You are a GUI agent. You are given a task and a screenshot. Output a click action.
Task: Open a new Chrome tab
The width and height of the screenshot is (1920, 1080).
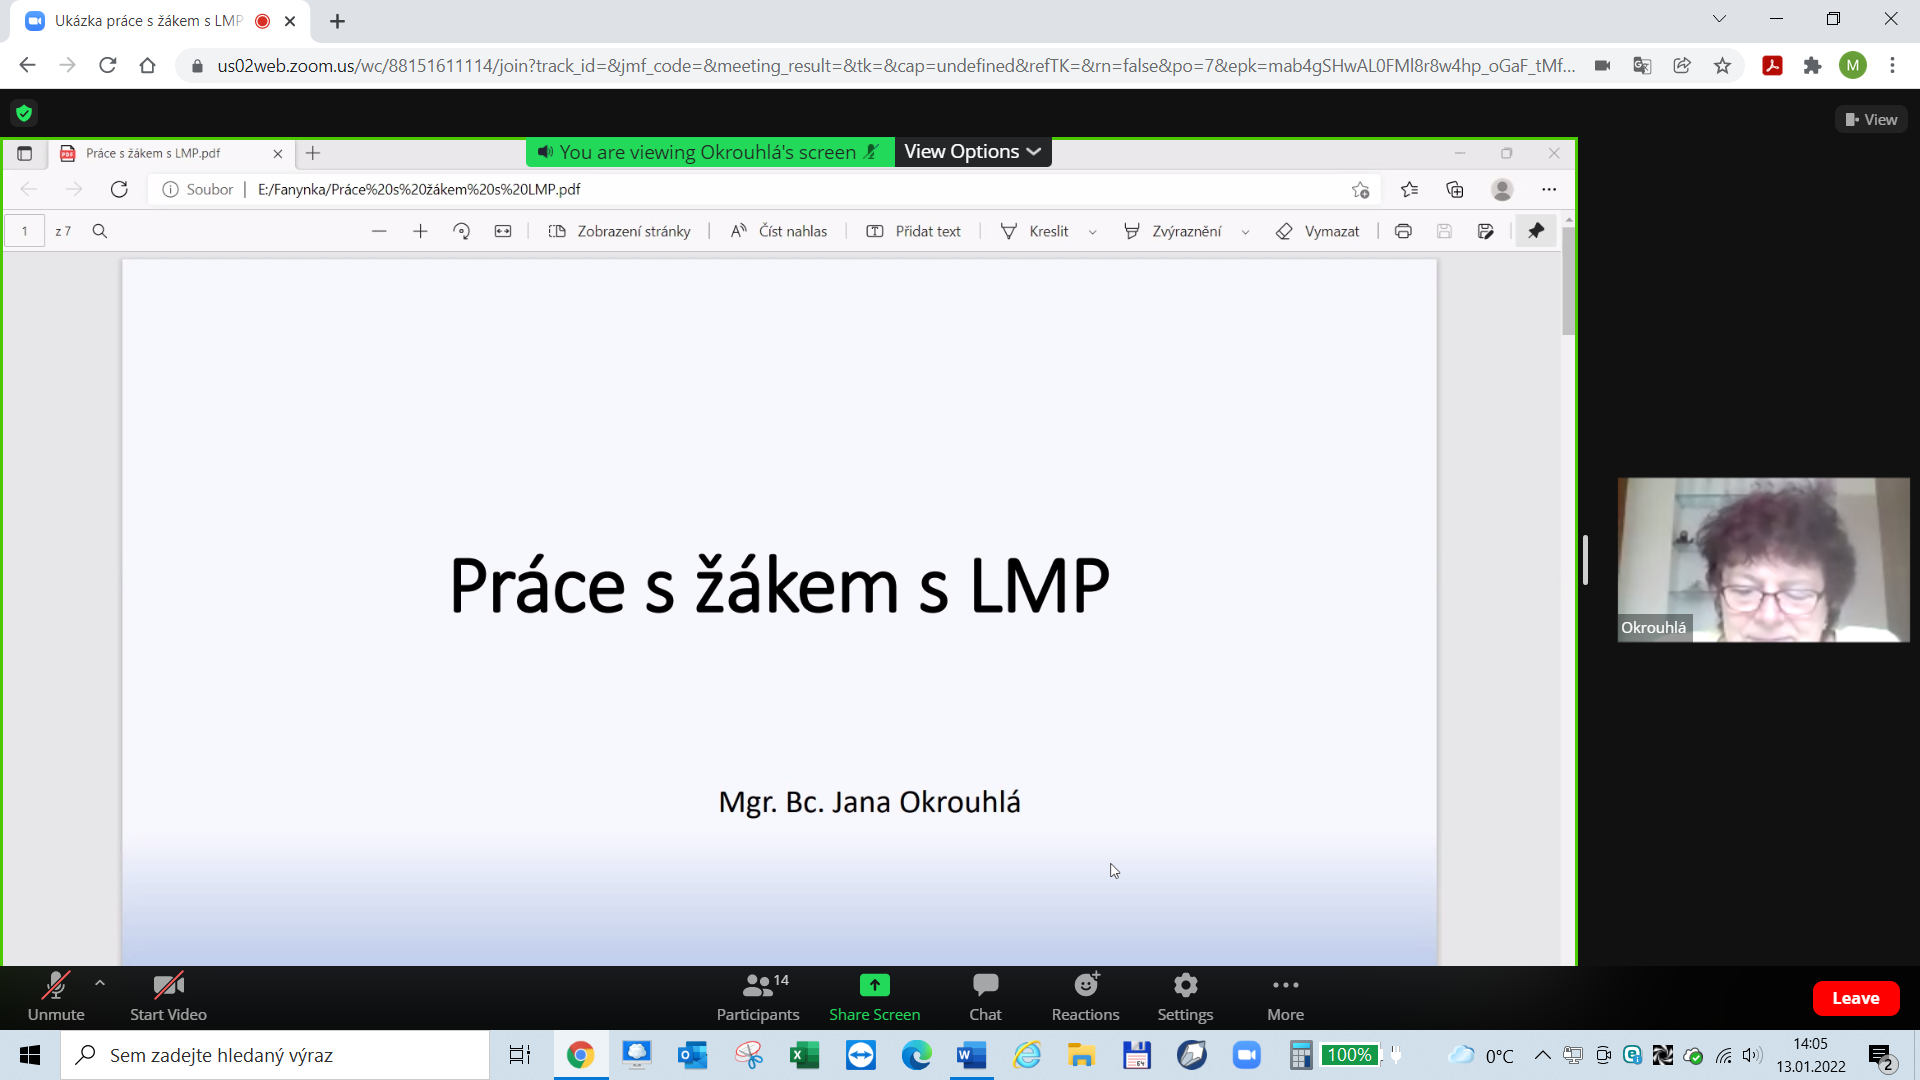[x=337, y=21]
